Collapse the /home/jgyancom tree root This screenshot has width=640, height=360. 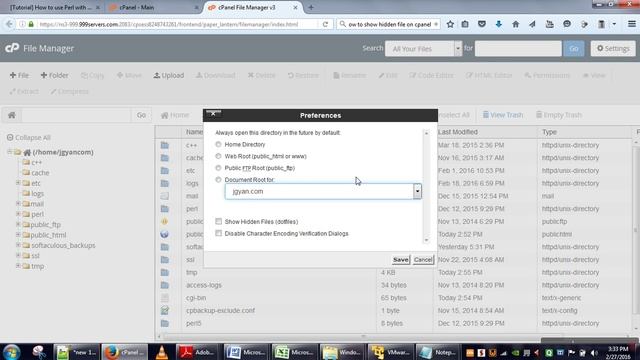9,152
